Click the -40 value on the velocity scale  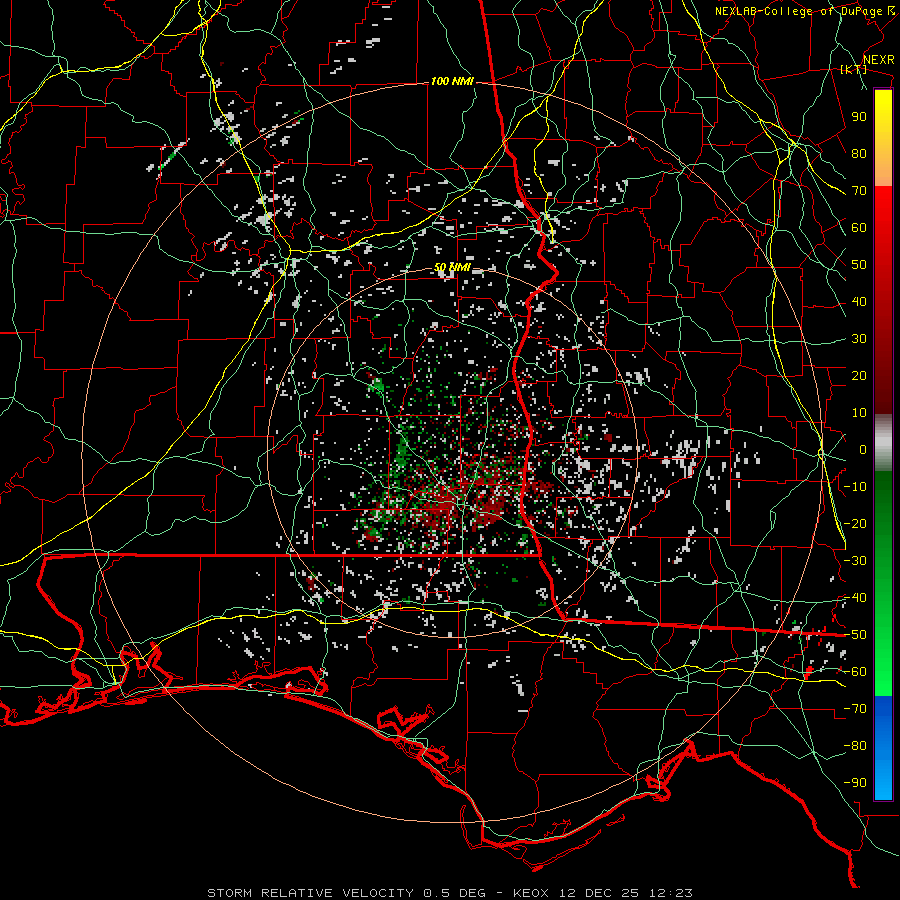coord(855,598)
